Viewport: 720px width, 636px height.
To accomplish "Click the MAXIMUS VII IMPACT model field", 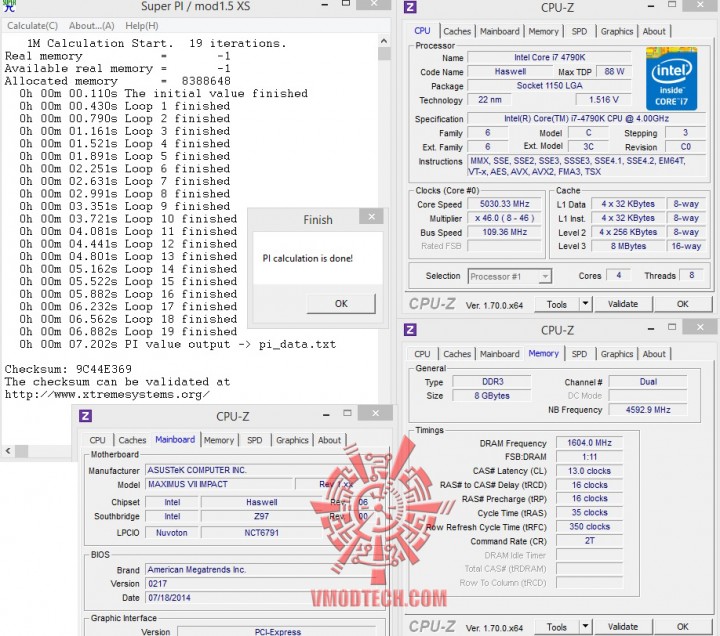I will [x=219, y=484].
